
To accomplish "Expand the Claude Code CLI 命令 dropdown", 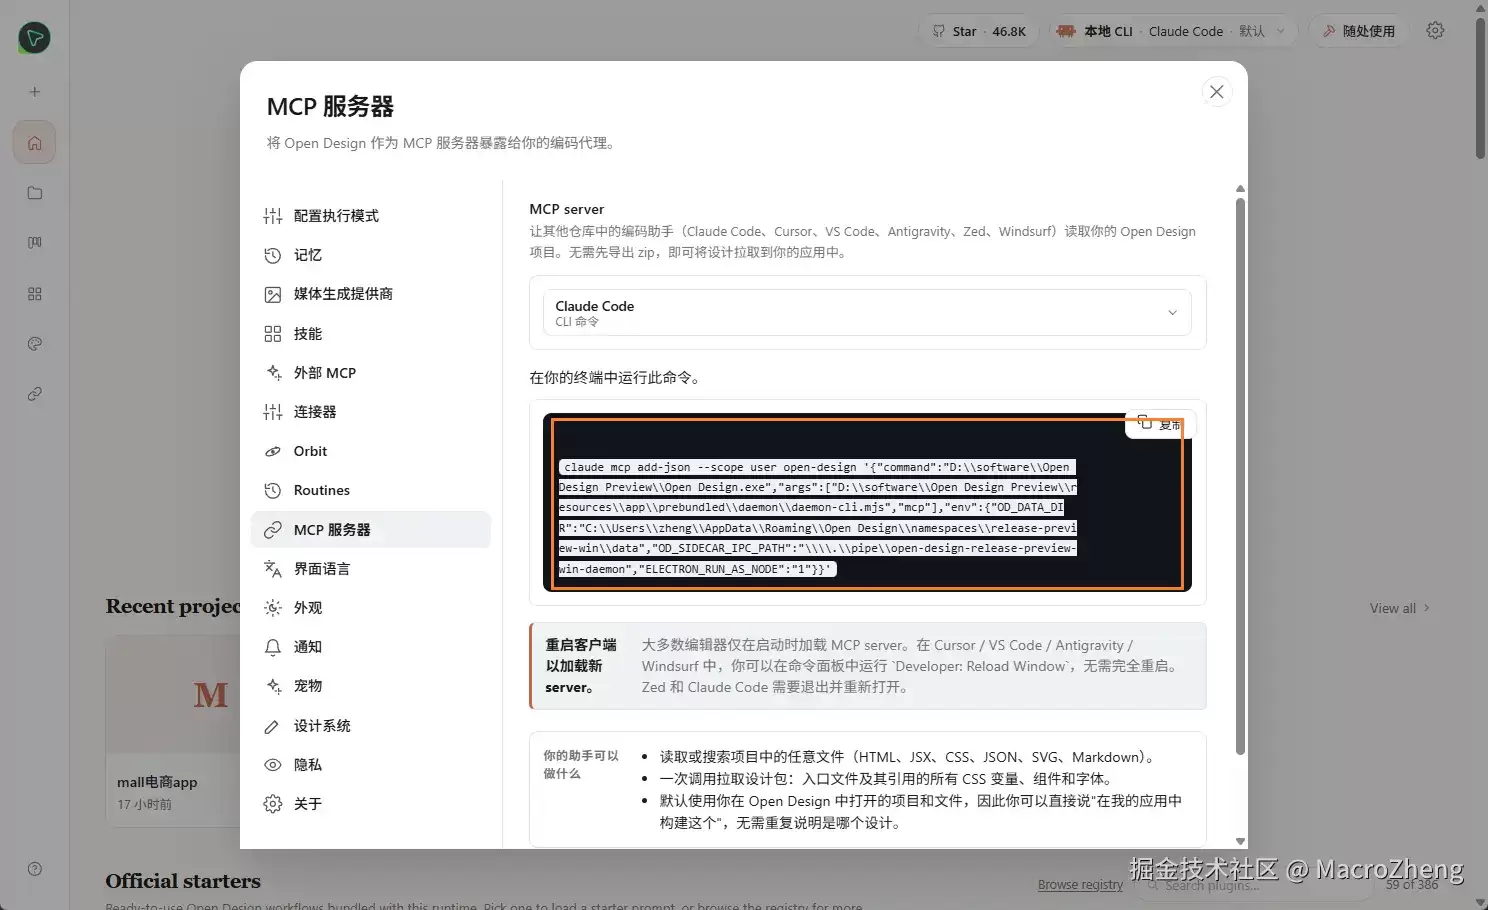I will click(x=867, y=313).
